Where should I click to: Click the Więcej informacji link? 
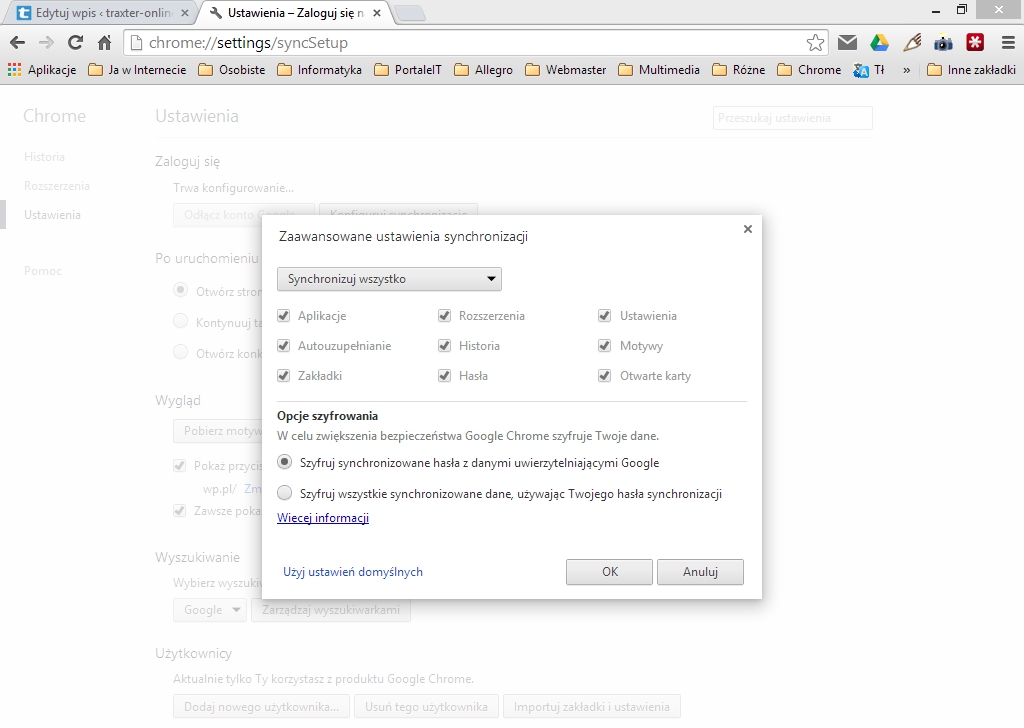[x=323, y=518]
